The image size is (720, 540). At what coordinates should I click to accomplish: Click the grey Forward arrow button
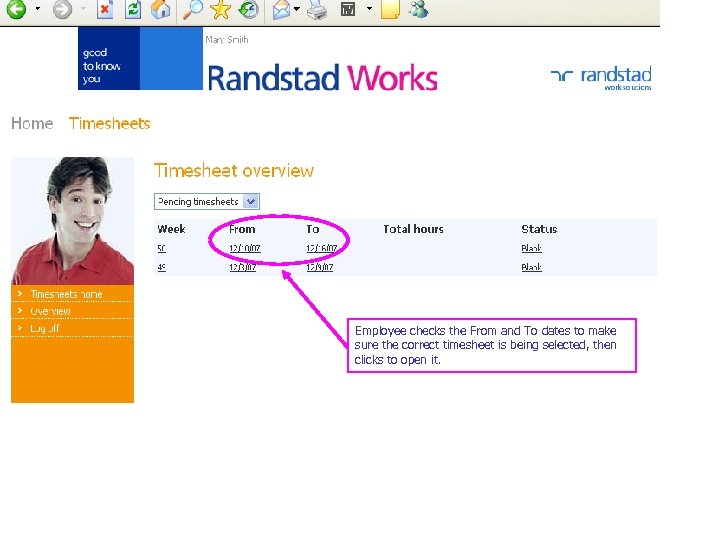(62, 9)
